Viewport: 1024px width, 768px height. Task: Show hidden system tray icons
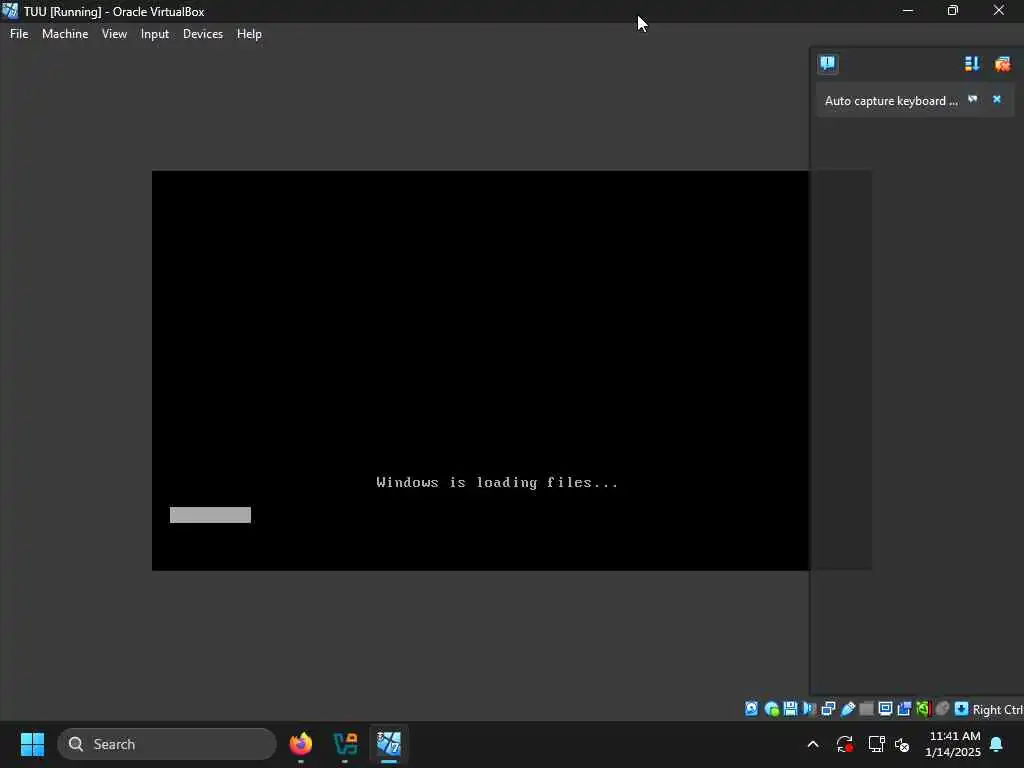(813, 744)
